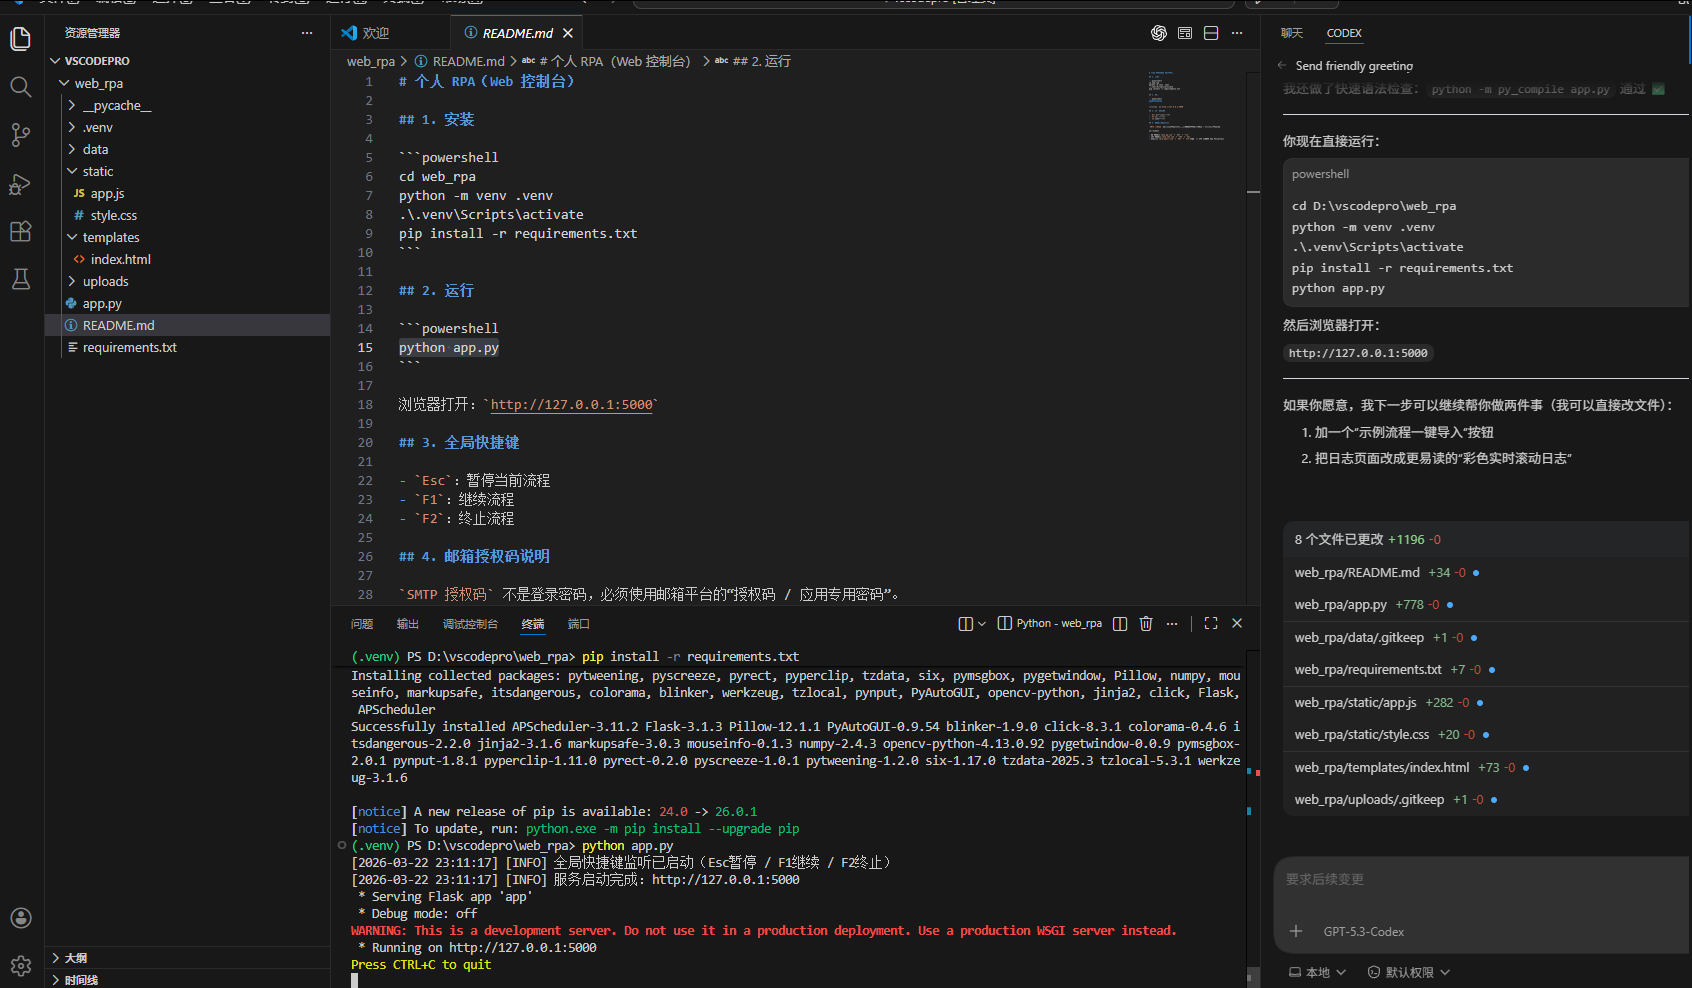Close the terminal panel
Image resolution: width=1692 pixels, height=988 pixels.
pyautogui.click(x=1237, y=623)
